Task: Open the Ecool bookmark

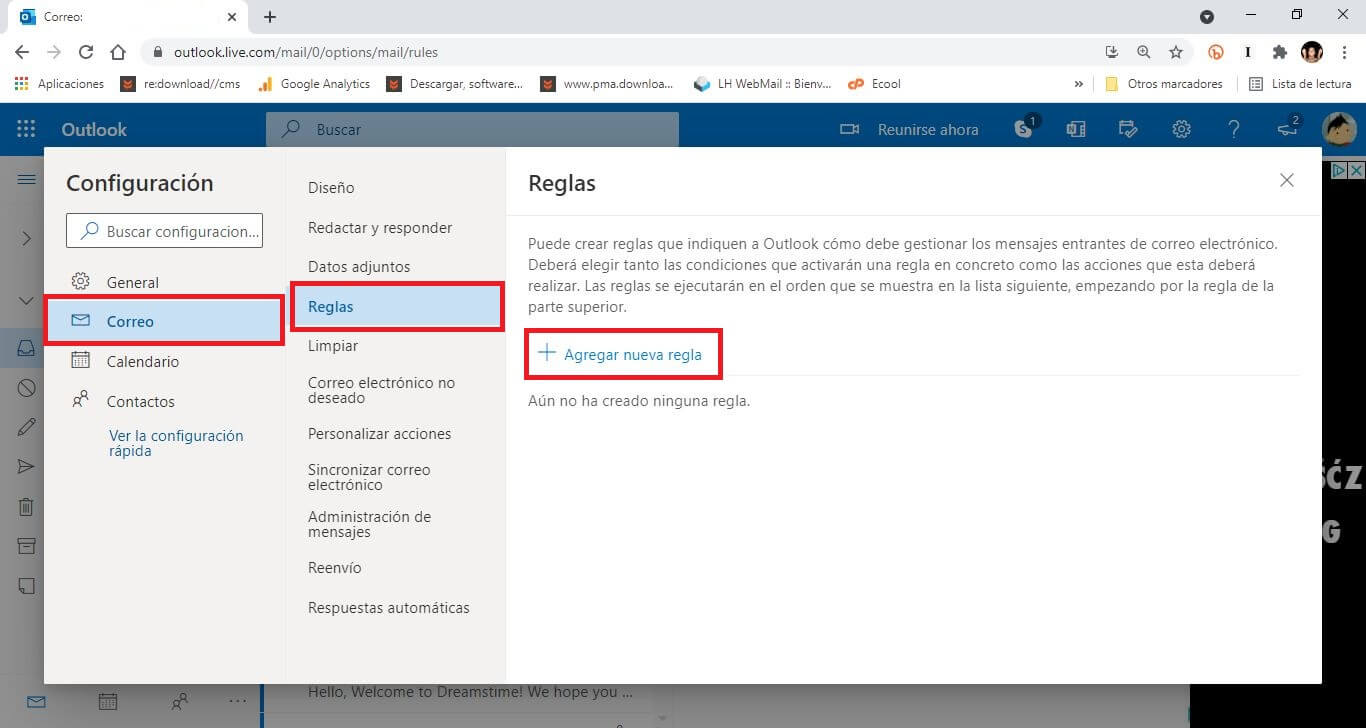Action: point(875,84)
